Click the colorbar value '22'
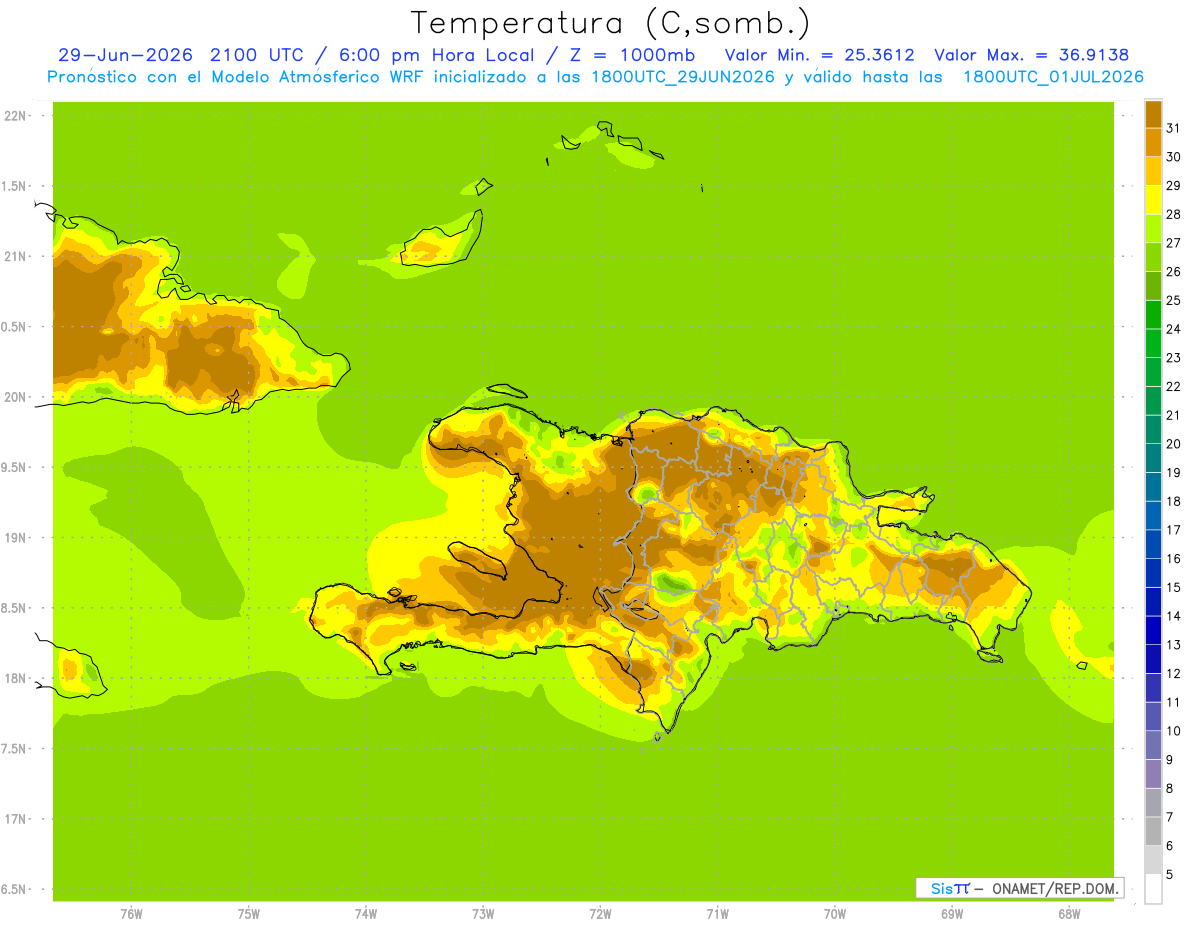This screenshot has width=1200, height=927. click(1174, 386)
